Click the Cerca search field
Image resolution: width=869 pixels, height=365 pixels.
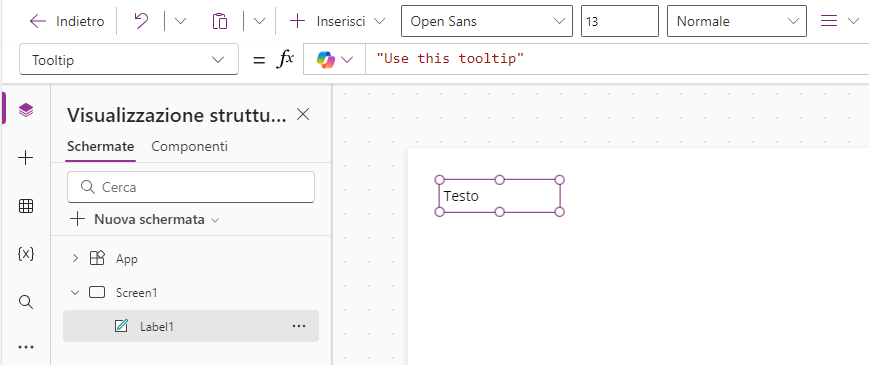pyautogui.click(x=191, y=187)
